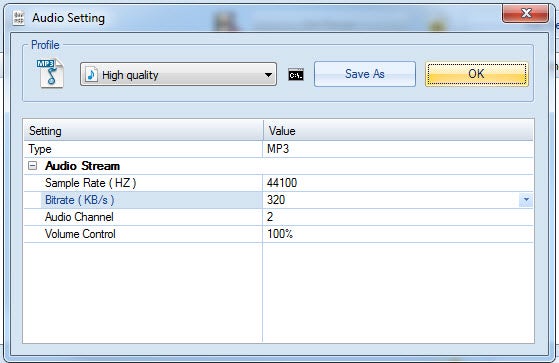This screenshot has height=363, width=559.
Task: Click the 100% volume value cell
Action: click(x=398, y=234)
